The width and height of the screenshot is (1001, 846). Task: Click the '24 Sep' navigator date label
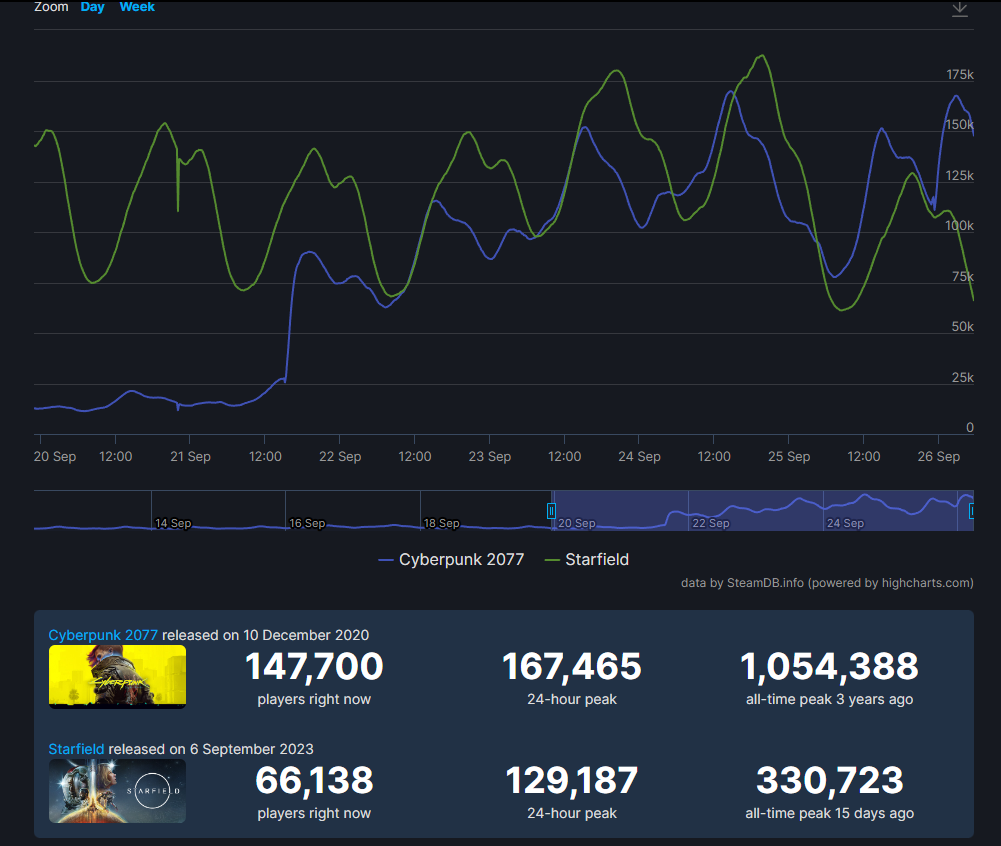click(845, 524)
